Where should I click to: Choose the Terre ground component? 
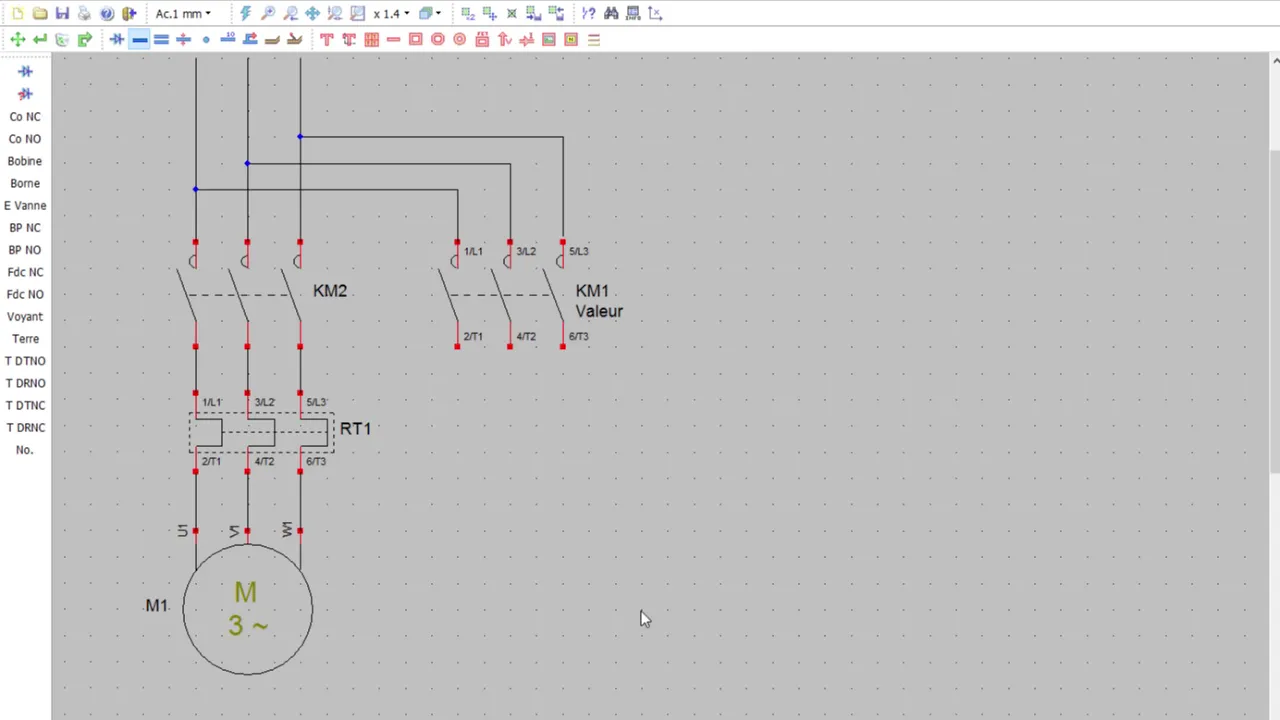tap(25, 339)
